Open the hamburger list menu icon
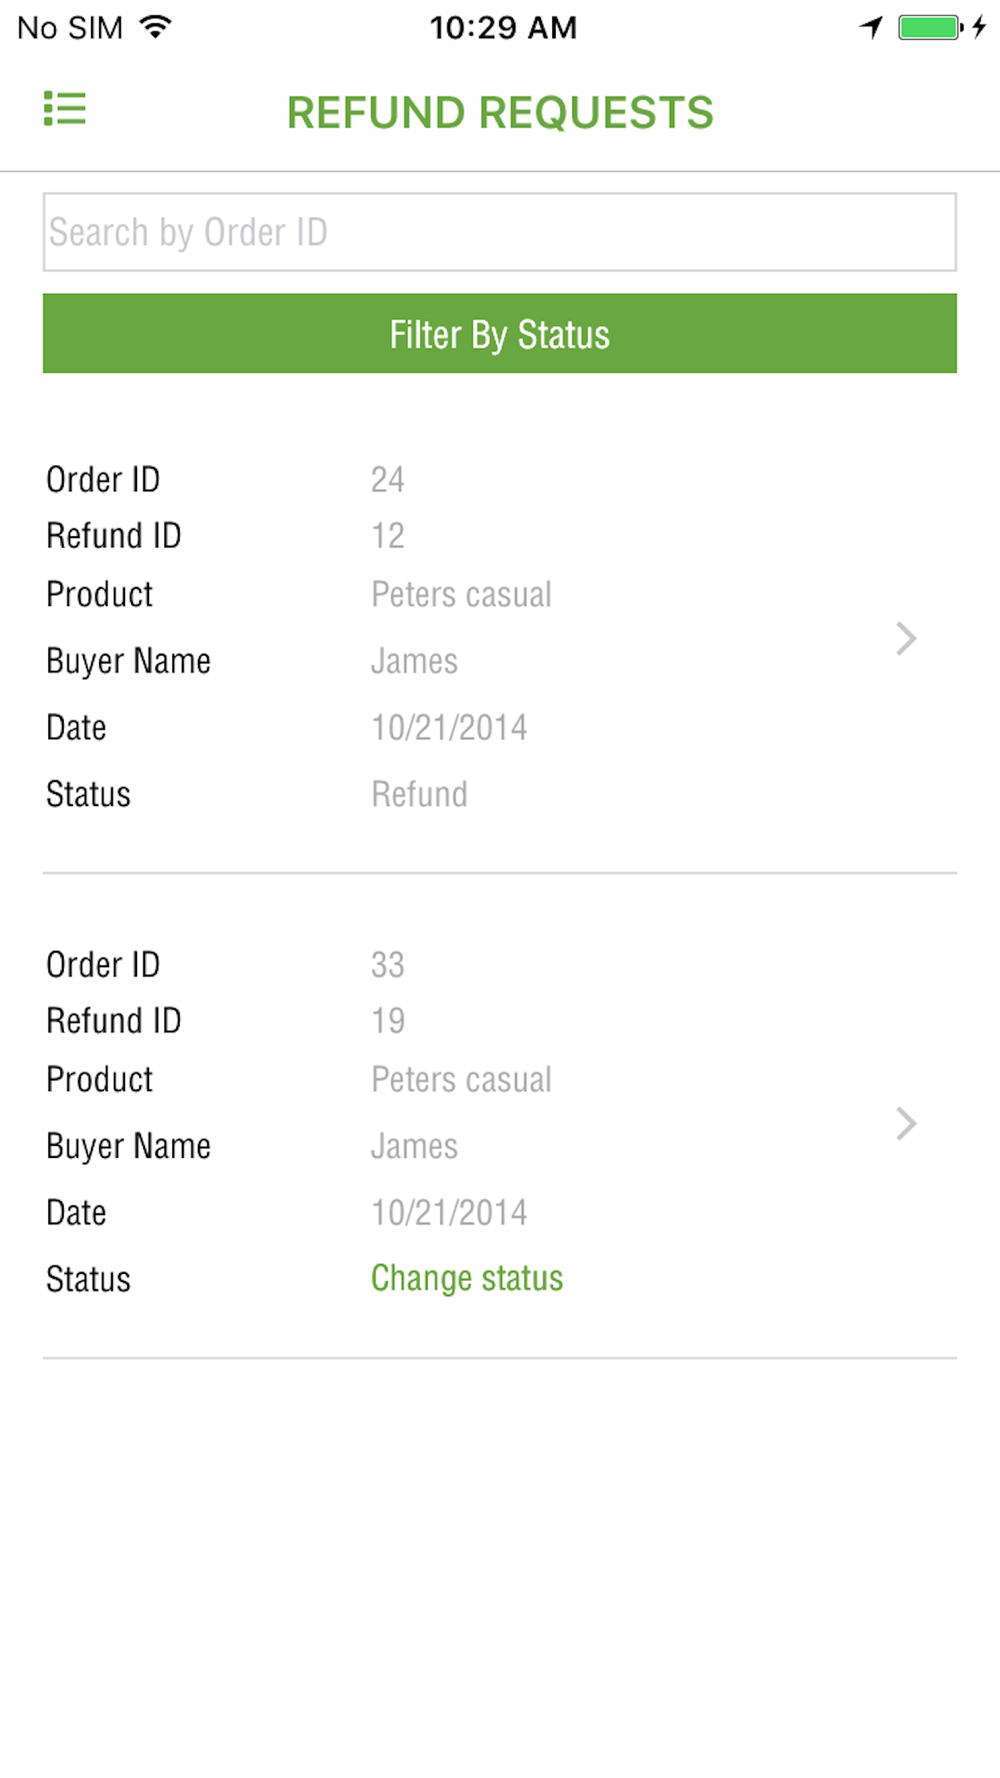The image size is (1000, 1778). click(x=65, y=109)
